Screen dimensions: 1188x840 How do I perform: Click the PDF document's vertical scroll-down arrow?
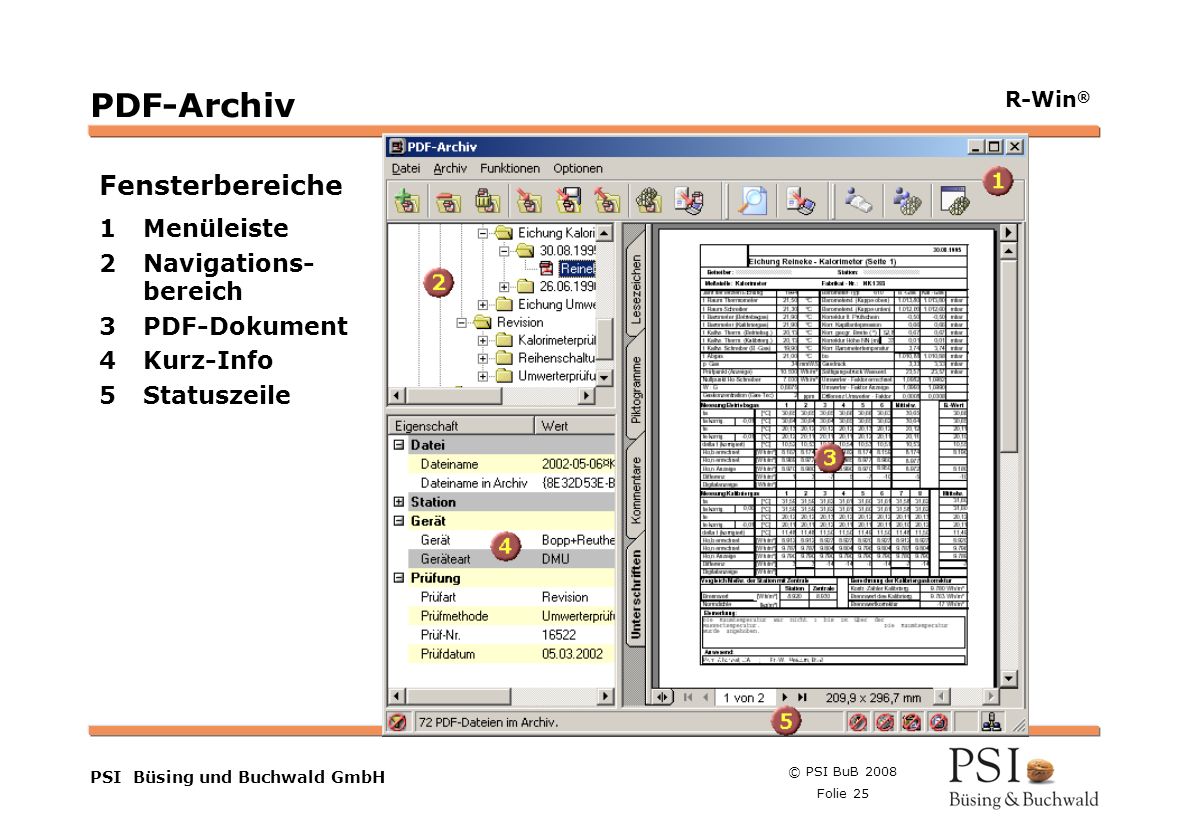tap(1008, 679)
